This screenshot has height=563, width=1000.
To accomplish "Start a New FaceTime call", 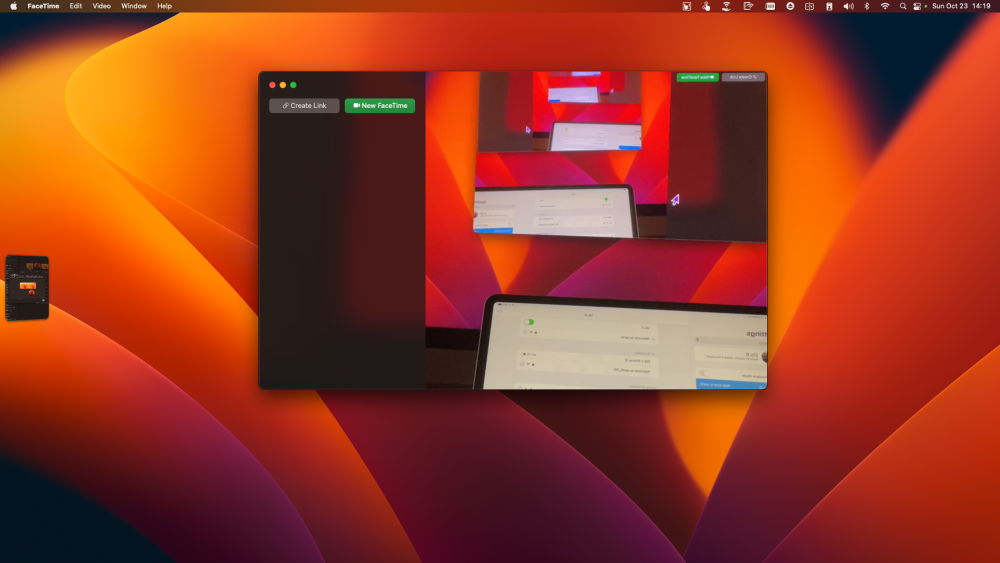I will pos(380,105).
